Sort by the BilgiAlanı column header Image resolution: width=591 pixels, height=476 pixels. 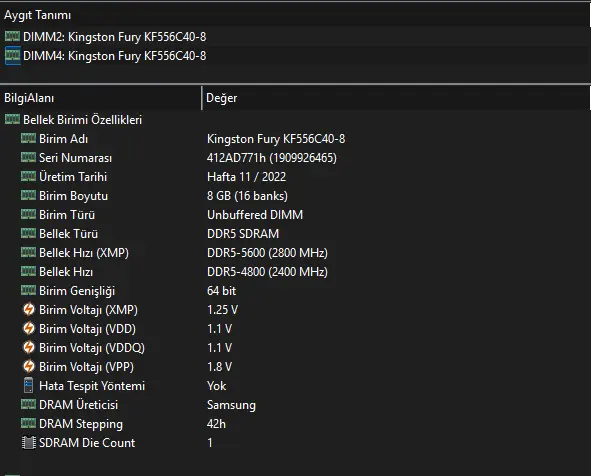pyautogui.click(x=101, y=98)
